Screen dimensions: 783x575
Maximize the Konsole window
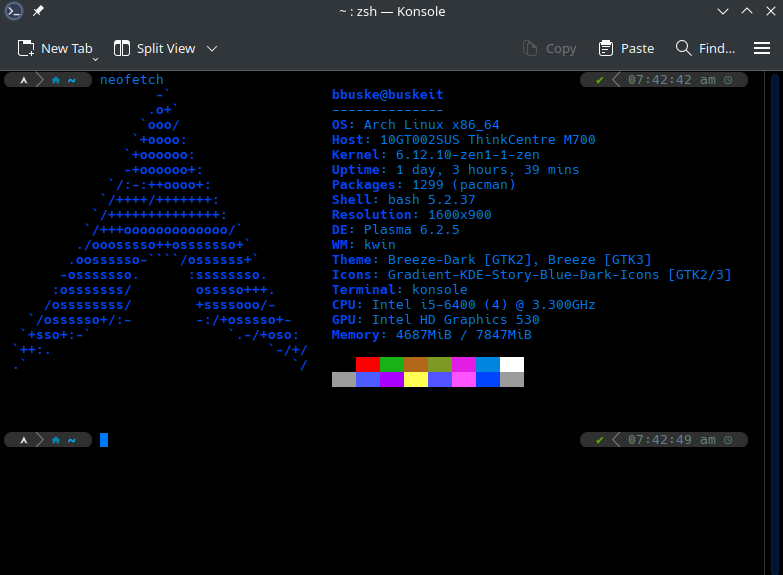click(745, 12)
